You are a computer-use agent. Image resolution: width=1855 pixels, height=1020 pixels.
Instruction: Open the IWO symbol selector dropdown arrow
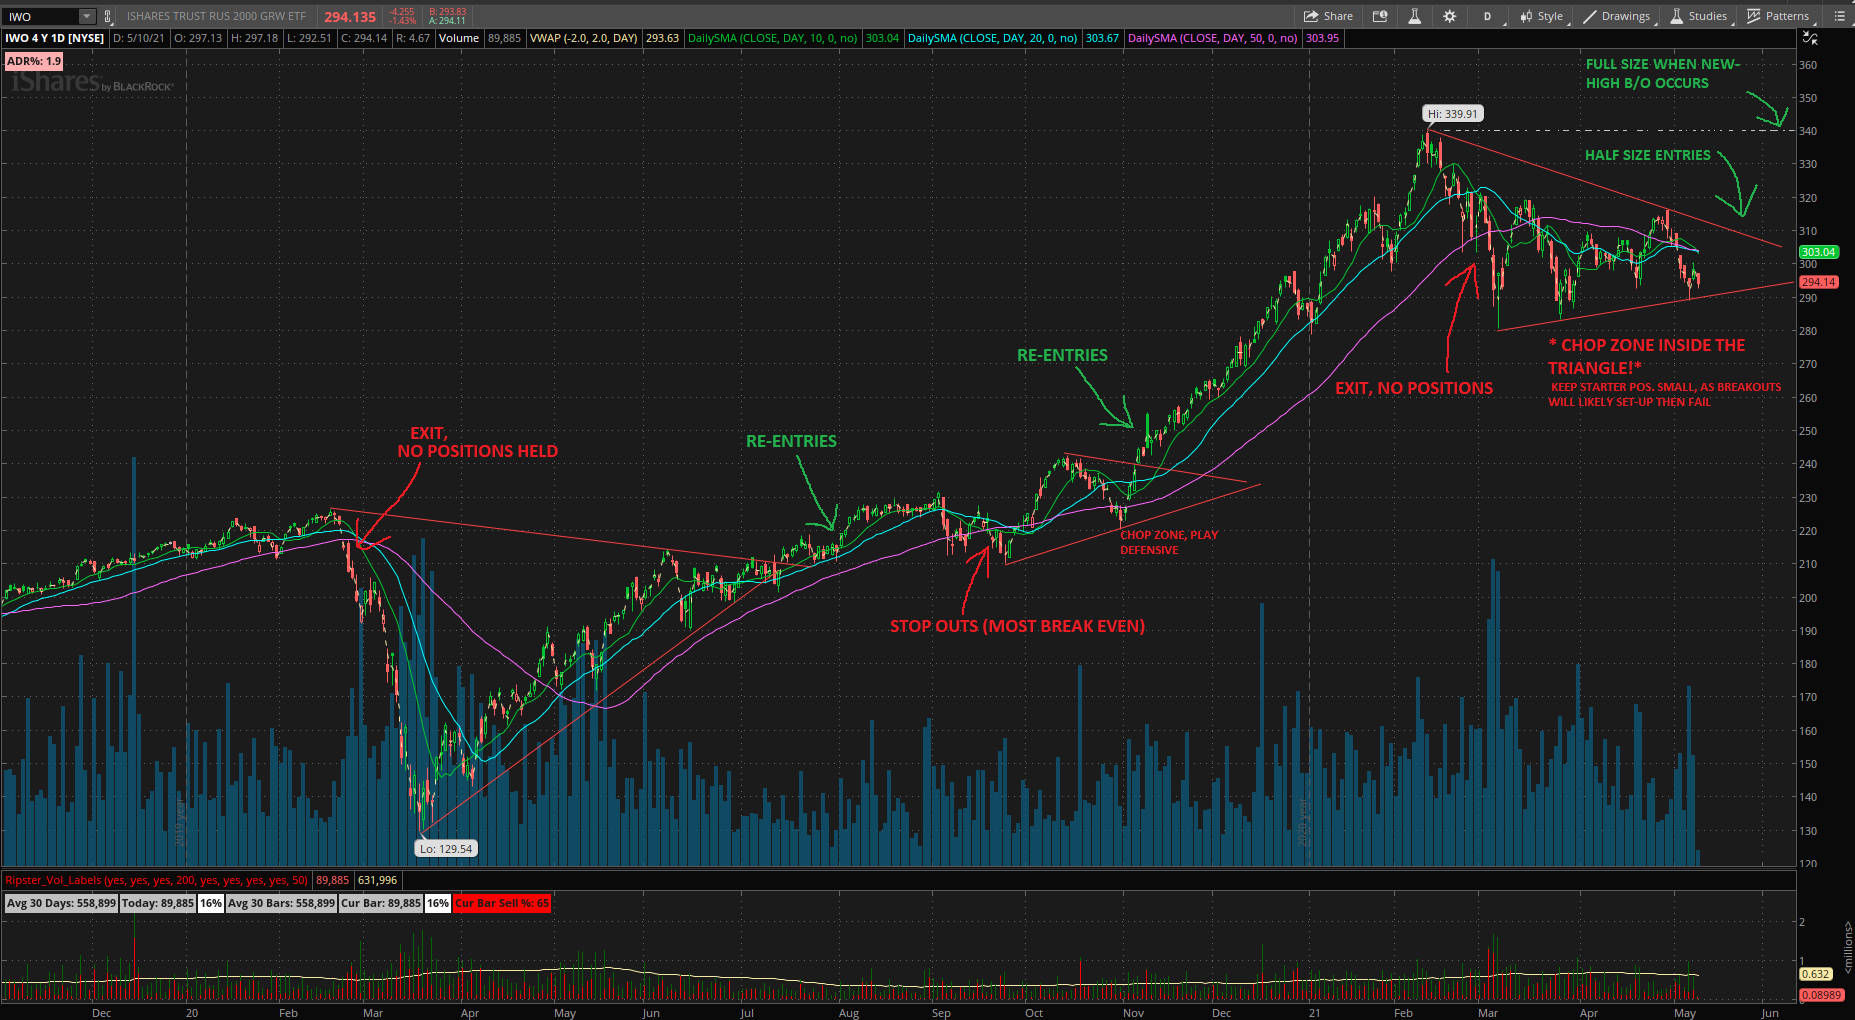pyautogui.click(x=87, y=16)
